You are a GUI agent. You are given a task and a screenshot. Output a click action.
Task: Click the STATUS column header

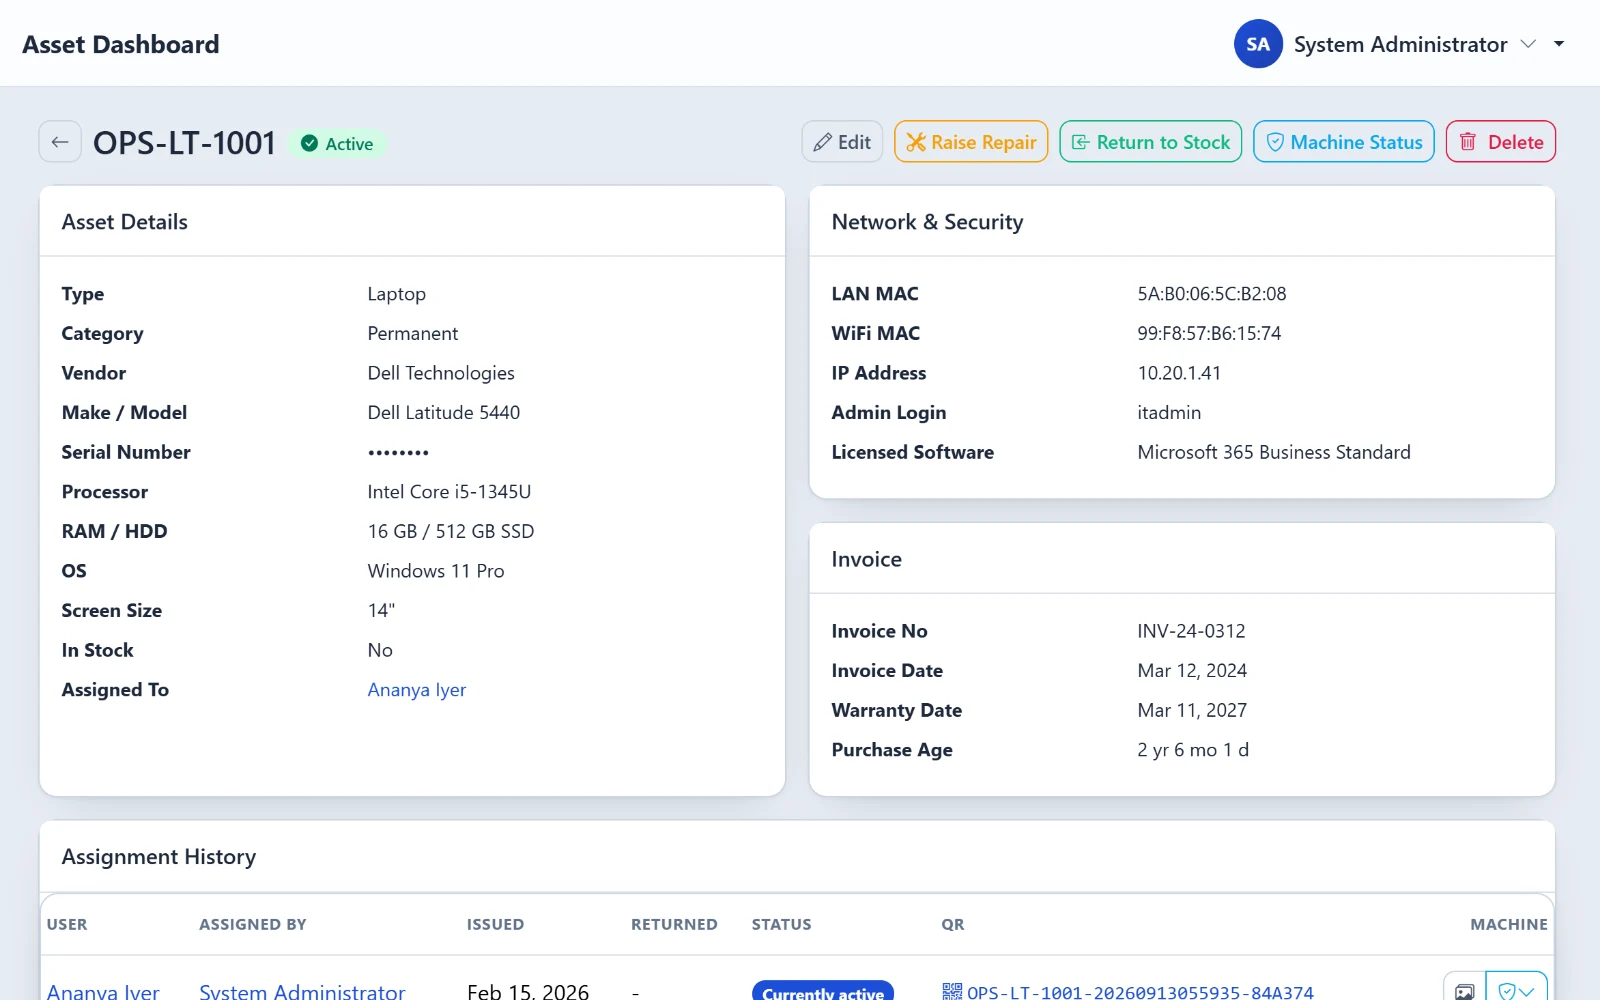tap(782, 925)
